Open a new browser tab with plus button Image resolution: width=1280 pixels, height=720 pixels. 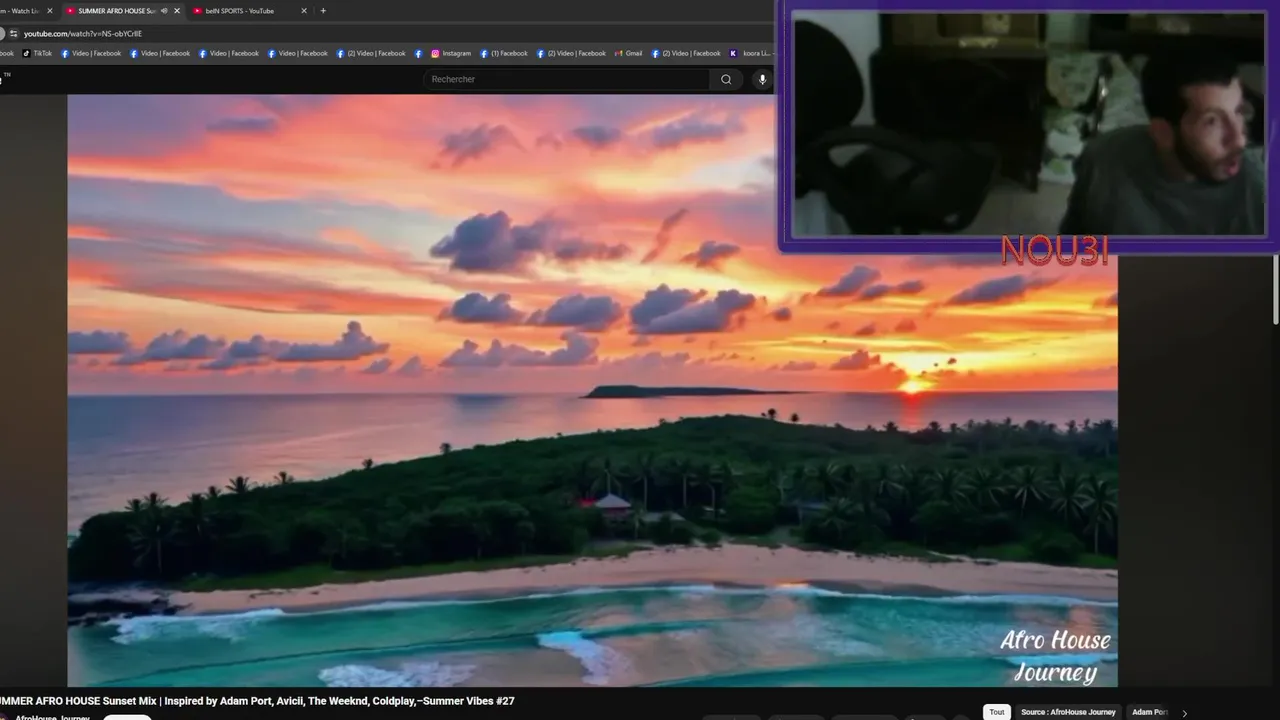click(x=323, y=11)
